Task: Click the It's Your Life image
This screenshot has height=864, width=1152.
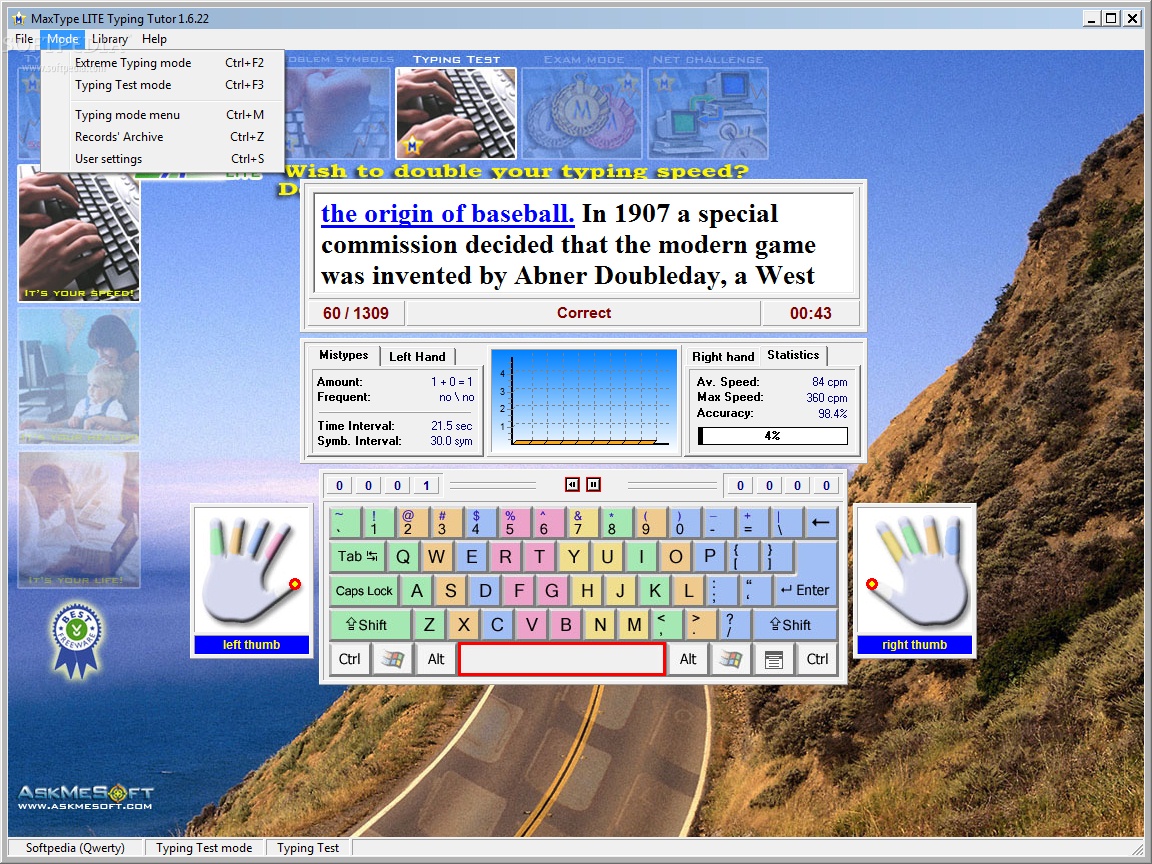Action: 79,519
